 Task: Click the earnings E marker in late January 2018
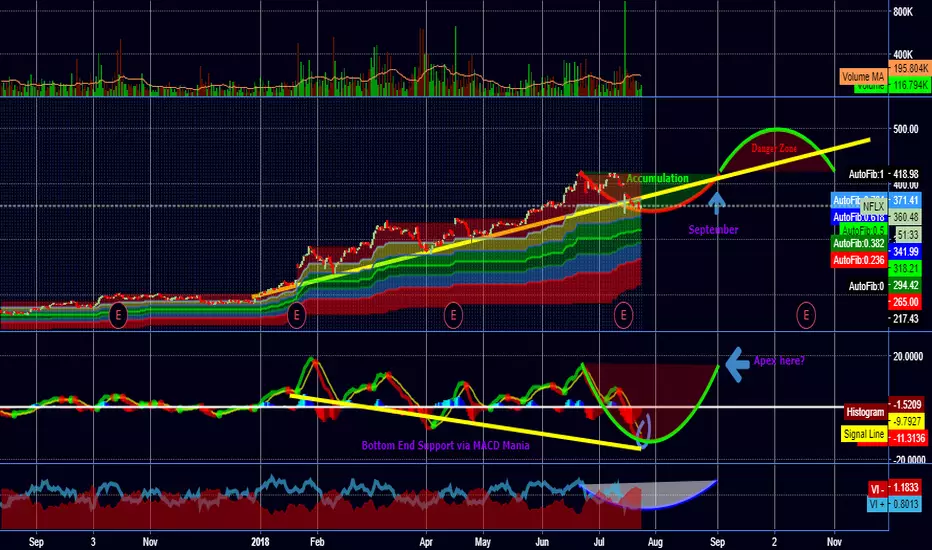tap(297, 315)
